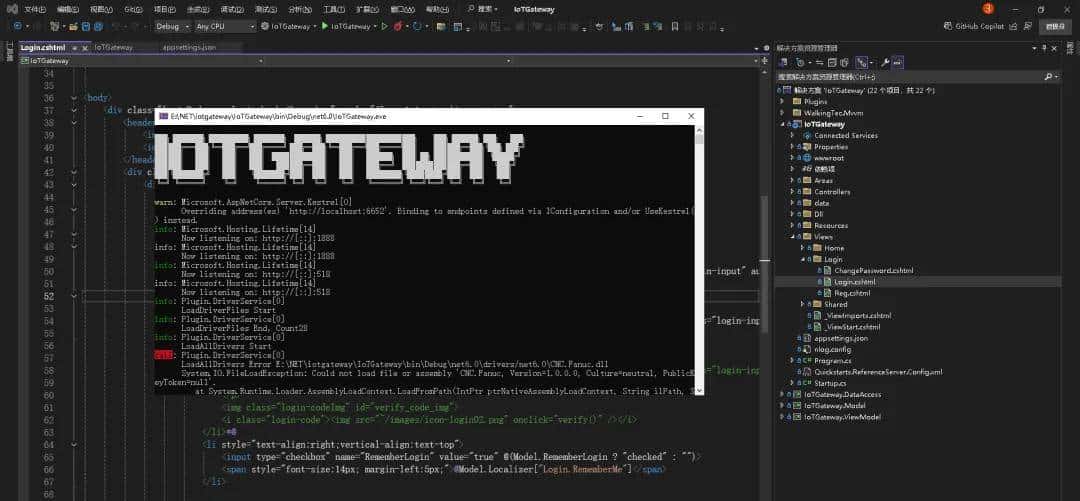
Task: Click the search magnifier in Solution Explorer
Action: coord(1048,76)
